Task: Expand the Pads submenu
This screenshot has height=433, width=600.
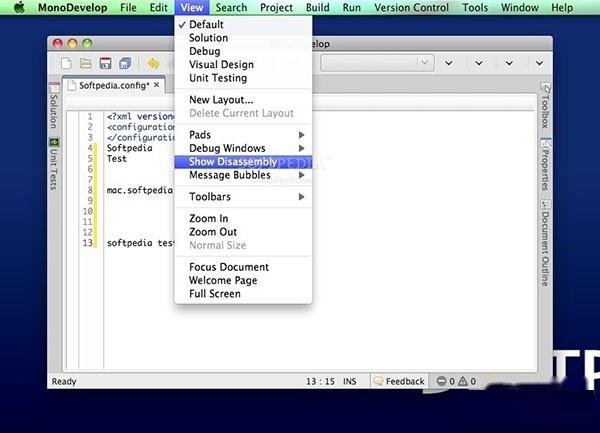Action: pos(243,135)
